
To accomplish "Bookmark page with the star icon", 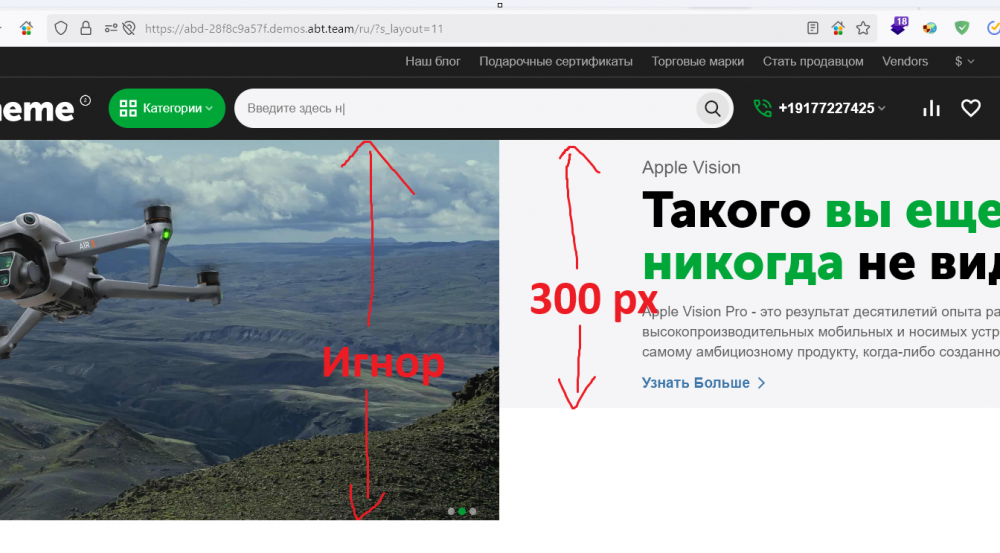I will click(x=863, y=28).
